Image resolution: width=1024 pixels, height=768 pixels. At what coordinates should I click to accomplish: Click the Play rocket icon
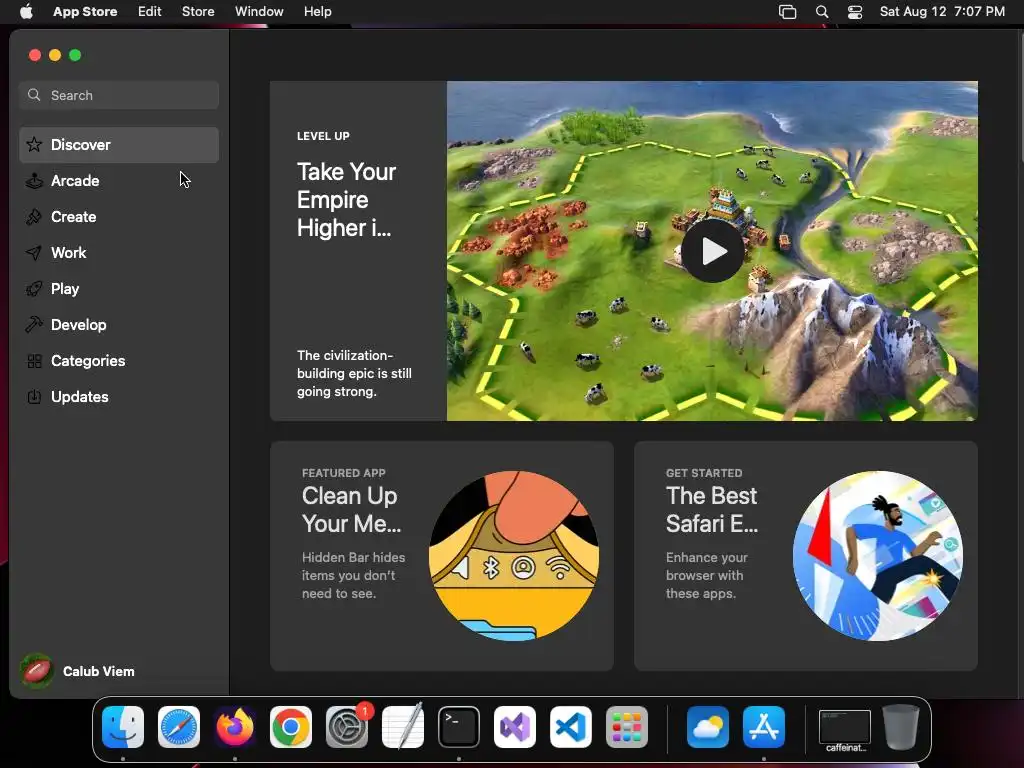coord(34,289)
